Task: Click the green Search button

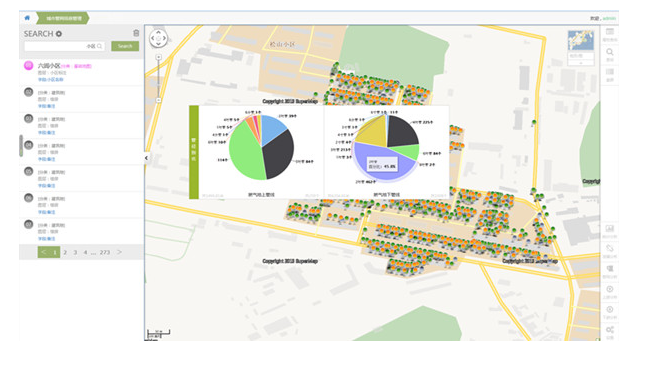Action: pos(125,46)
